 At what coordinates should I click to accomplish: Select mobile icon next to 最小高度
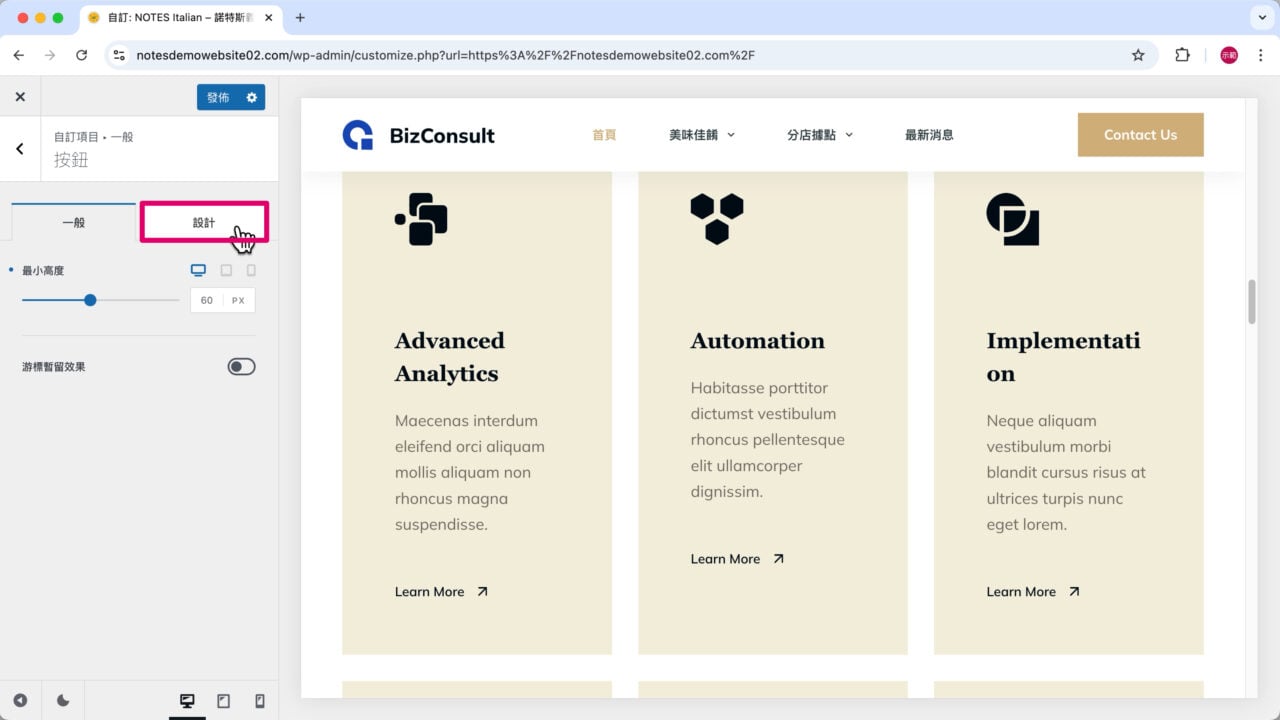point(251,271)
